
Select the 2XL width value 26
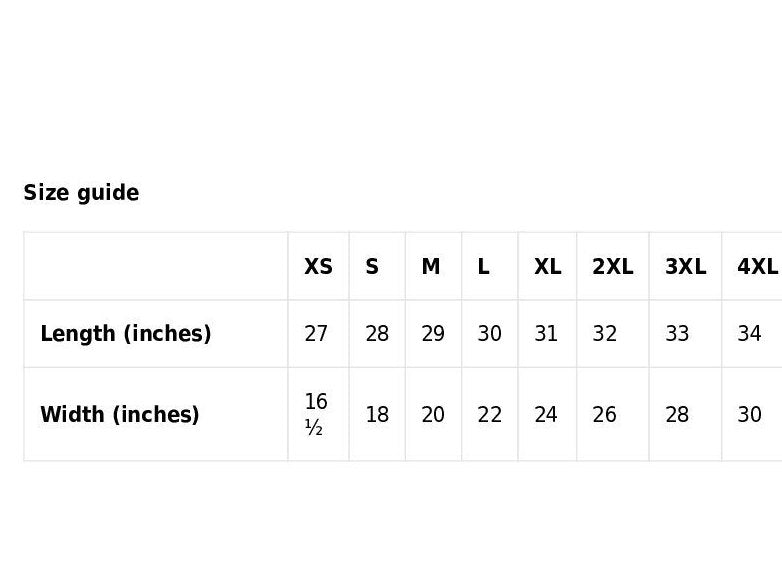[x=605, y=414]
